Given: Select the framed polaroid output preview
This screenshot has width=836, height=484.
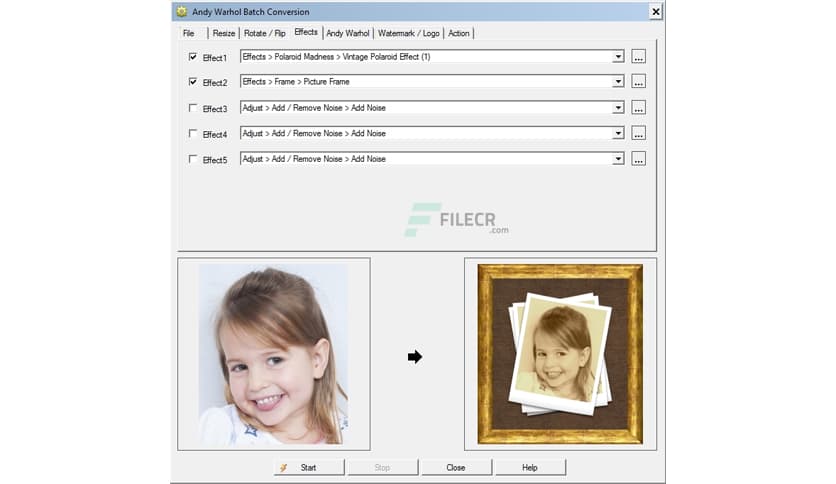Looking at the screenshot, I should click(560, 354).
